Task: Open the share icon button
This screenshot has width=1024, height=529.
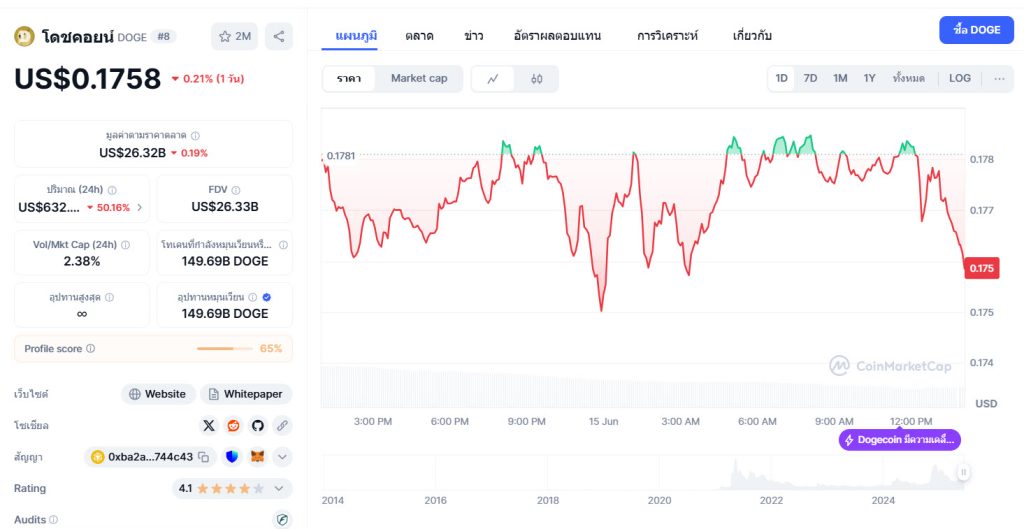Action: pyautogui.click(x=279, y=37)
